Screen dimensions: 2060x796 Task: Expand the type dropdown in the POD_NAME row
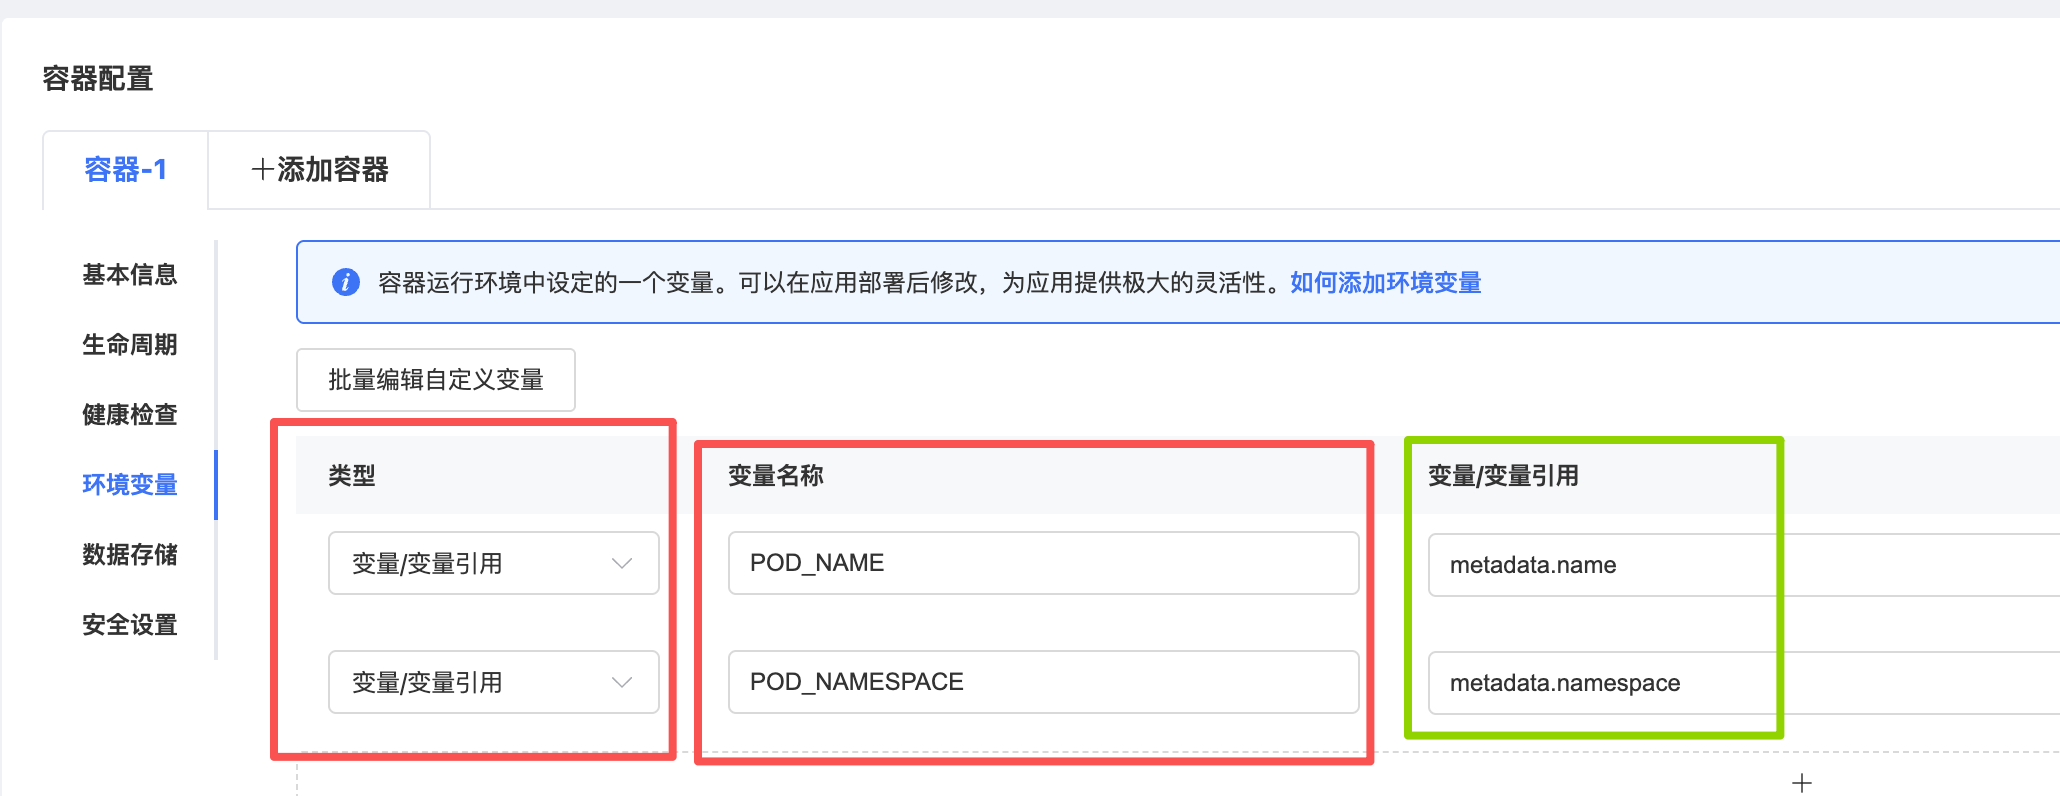click(493, 564)
